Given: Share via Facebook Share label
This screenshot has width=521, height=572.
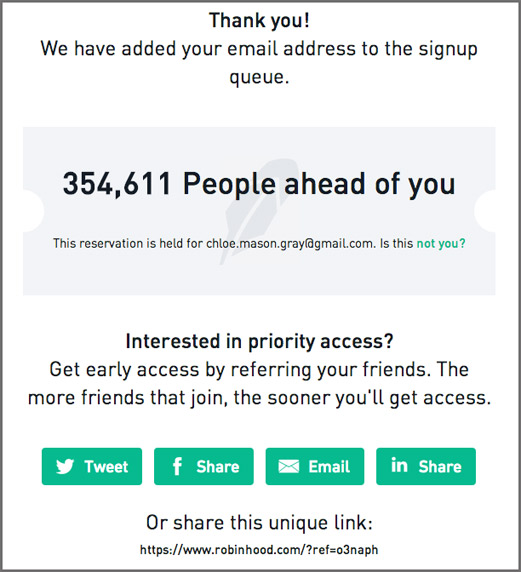Looking at the screenshot, I should point(218,467).
